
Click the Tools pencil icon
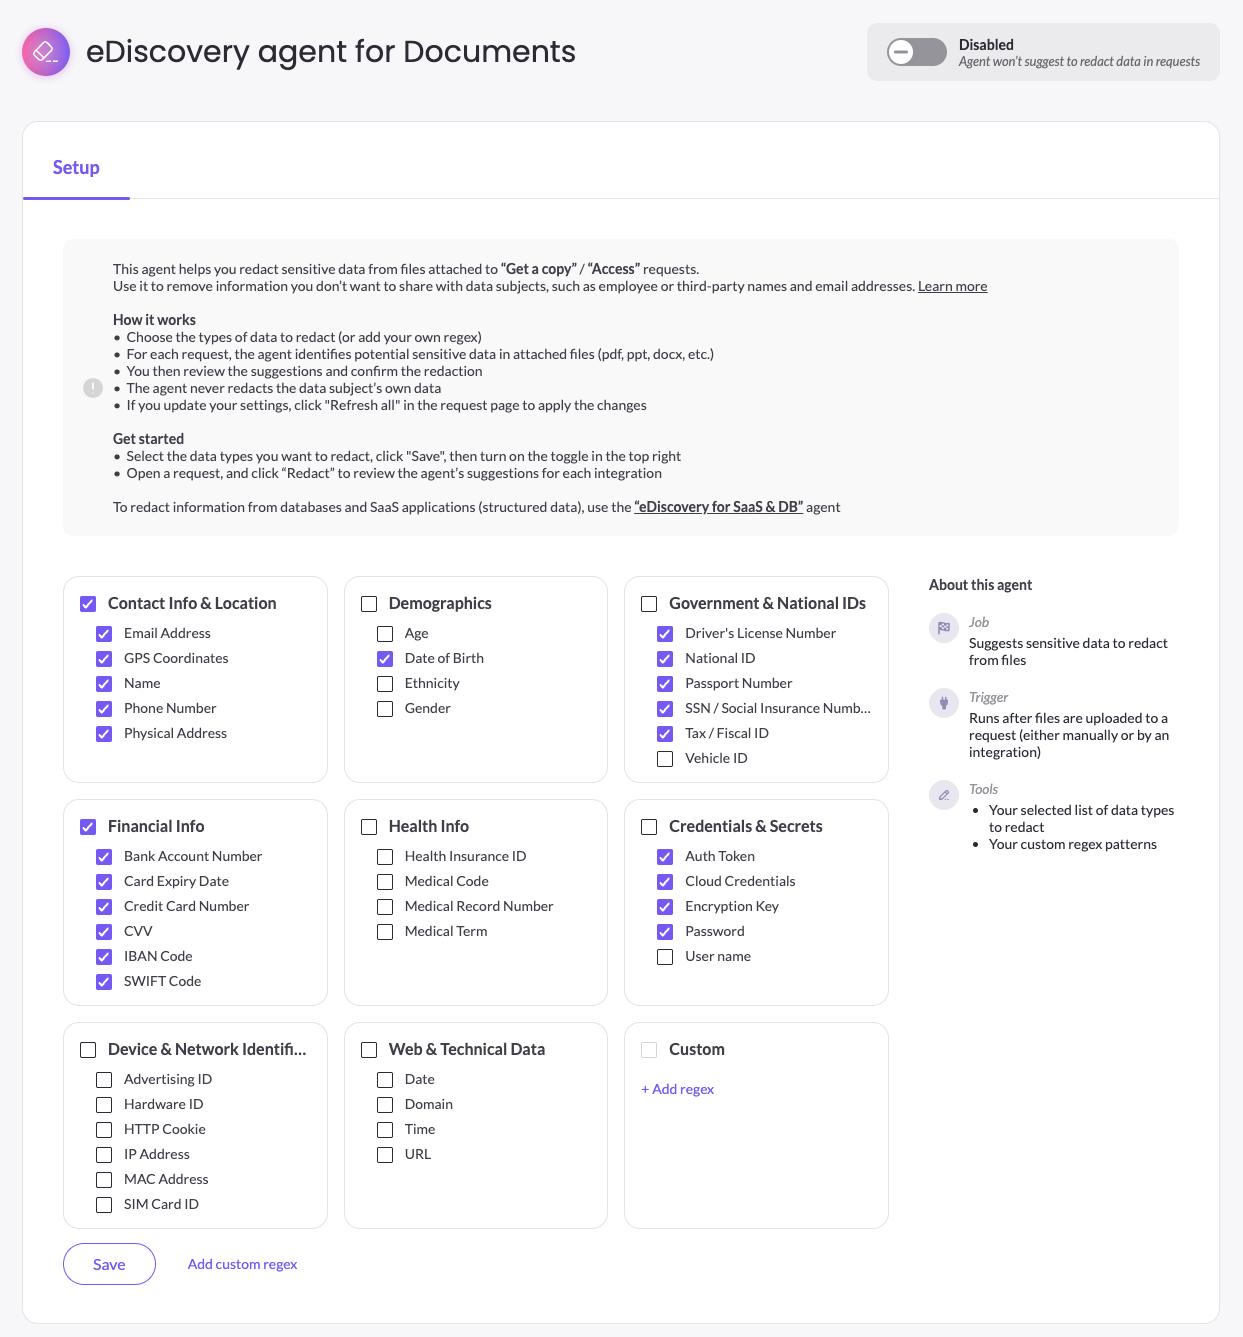coord(944,795)
